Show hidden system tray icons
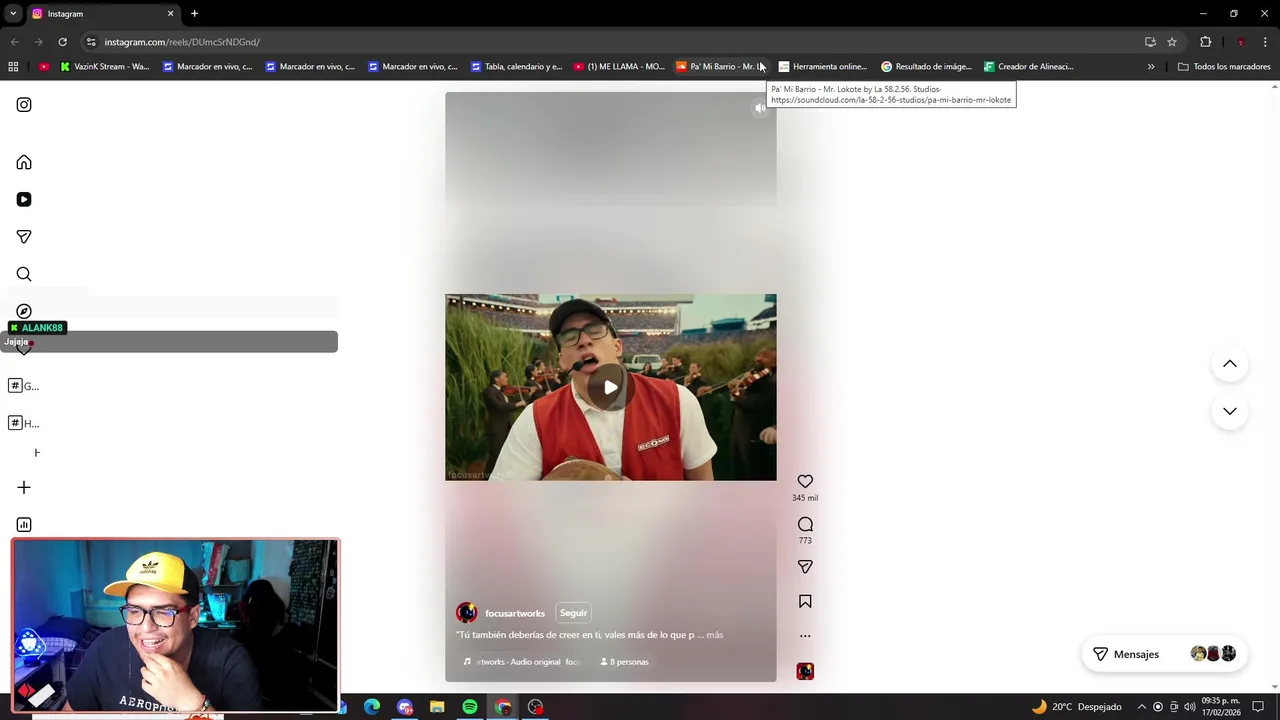The image size is (1280, 720). [1141, 707]
